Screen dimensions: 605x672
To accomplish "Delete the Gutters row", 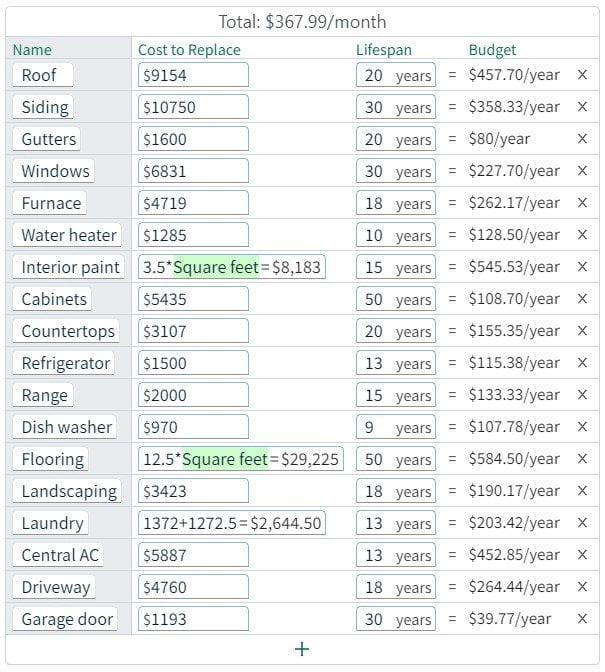I will point(582,139).
